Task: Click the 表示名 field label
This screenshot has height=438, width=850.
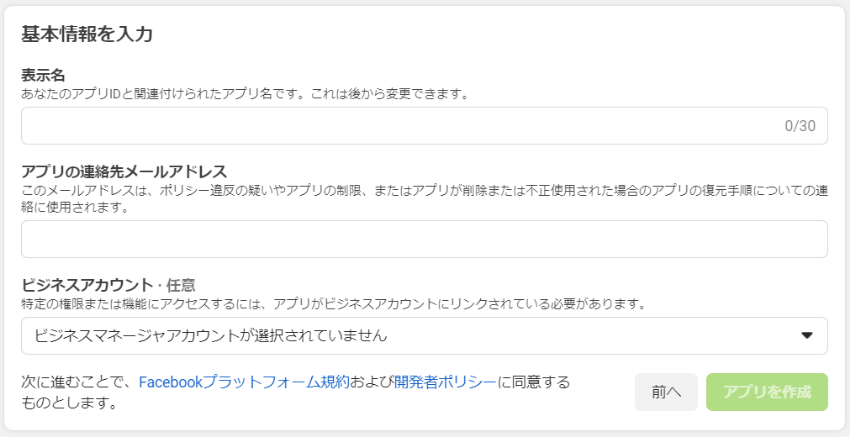Action: (x=43, y=75)
